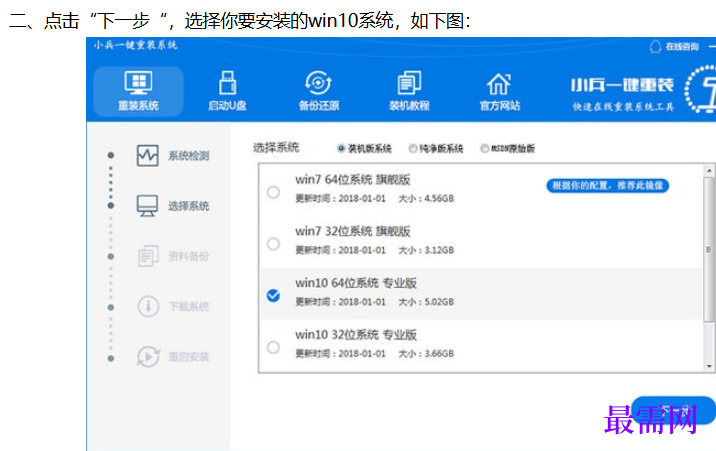The height and width of the screenshot is (451, 716).
Task: Click the win10 64位系统 专业版 title
Action: click(356, 283)
